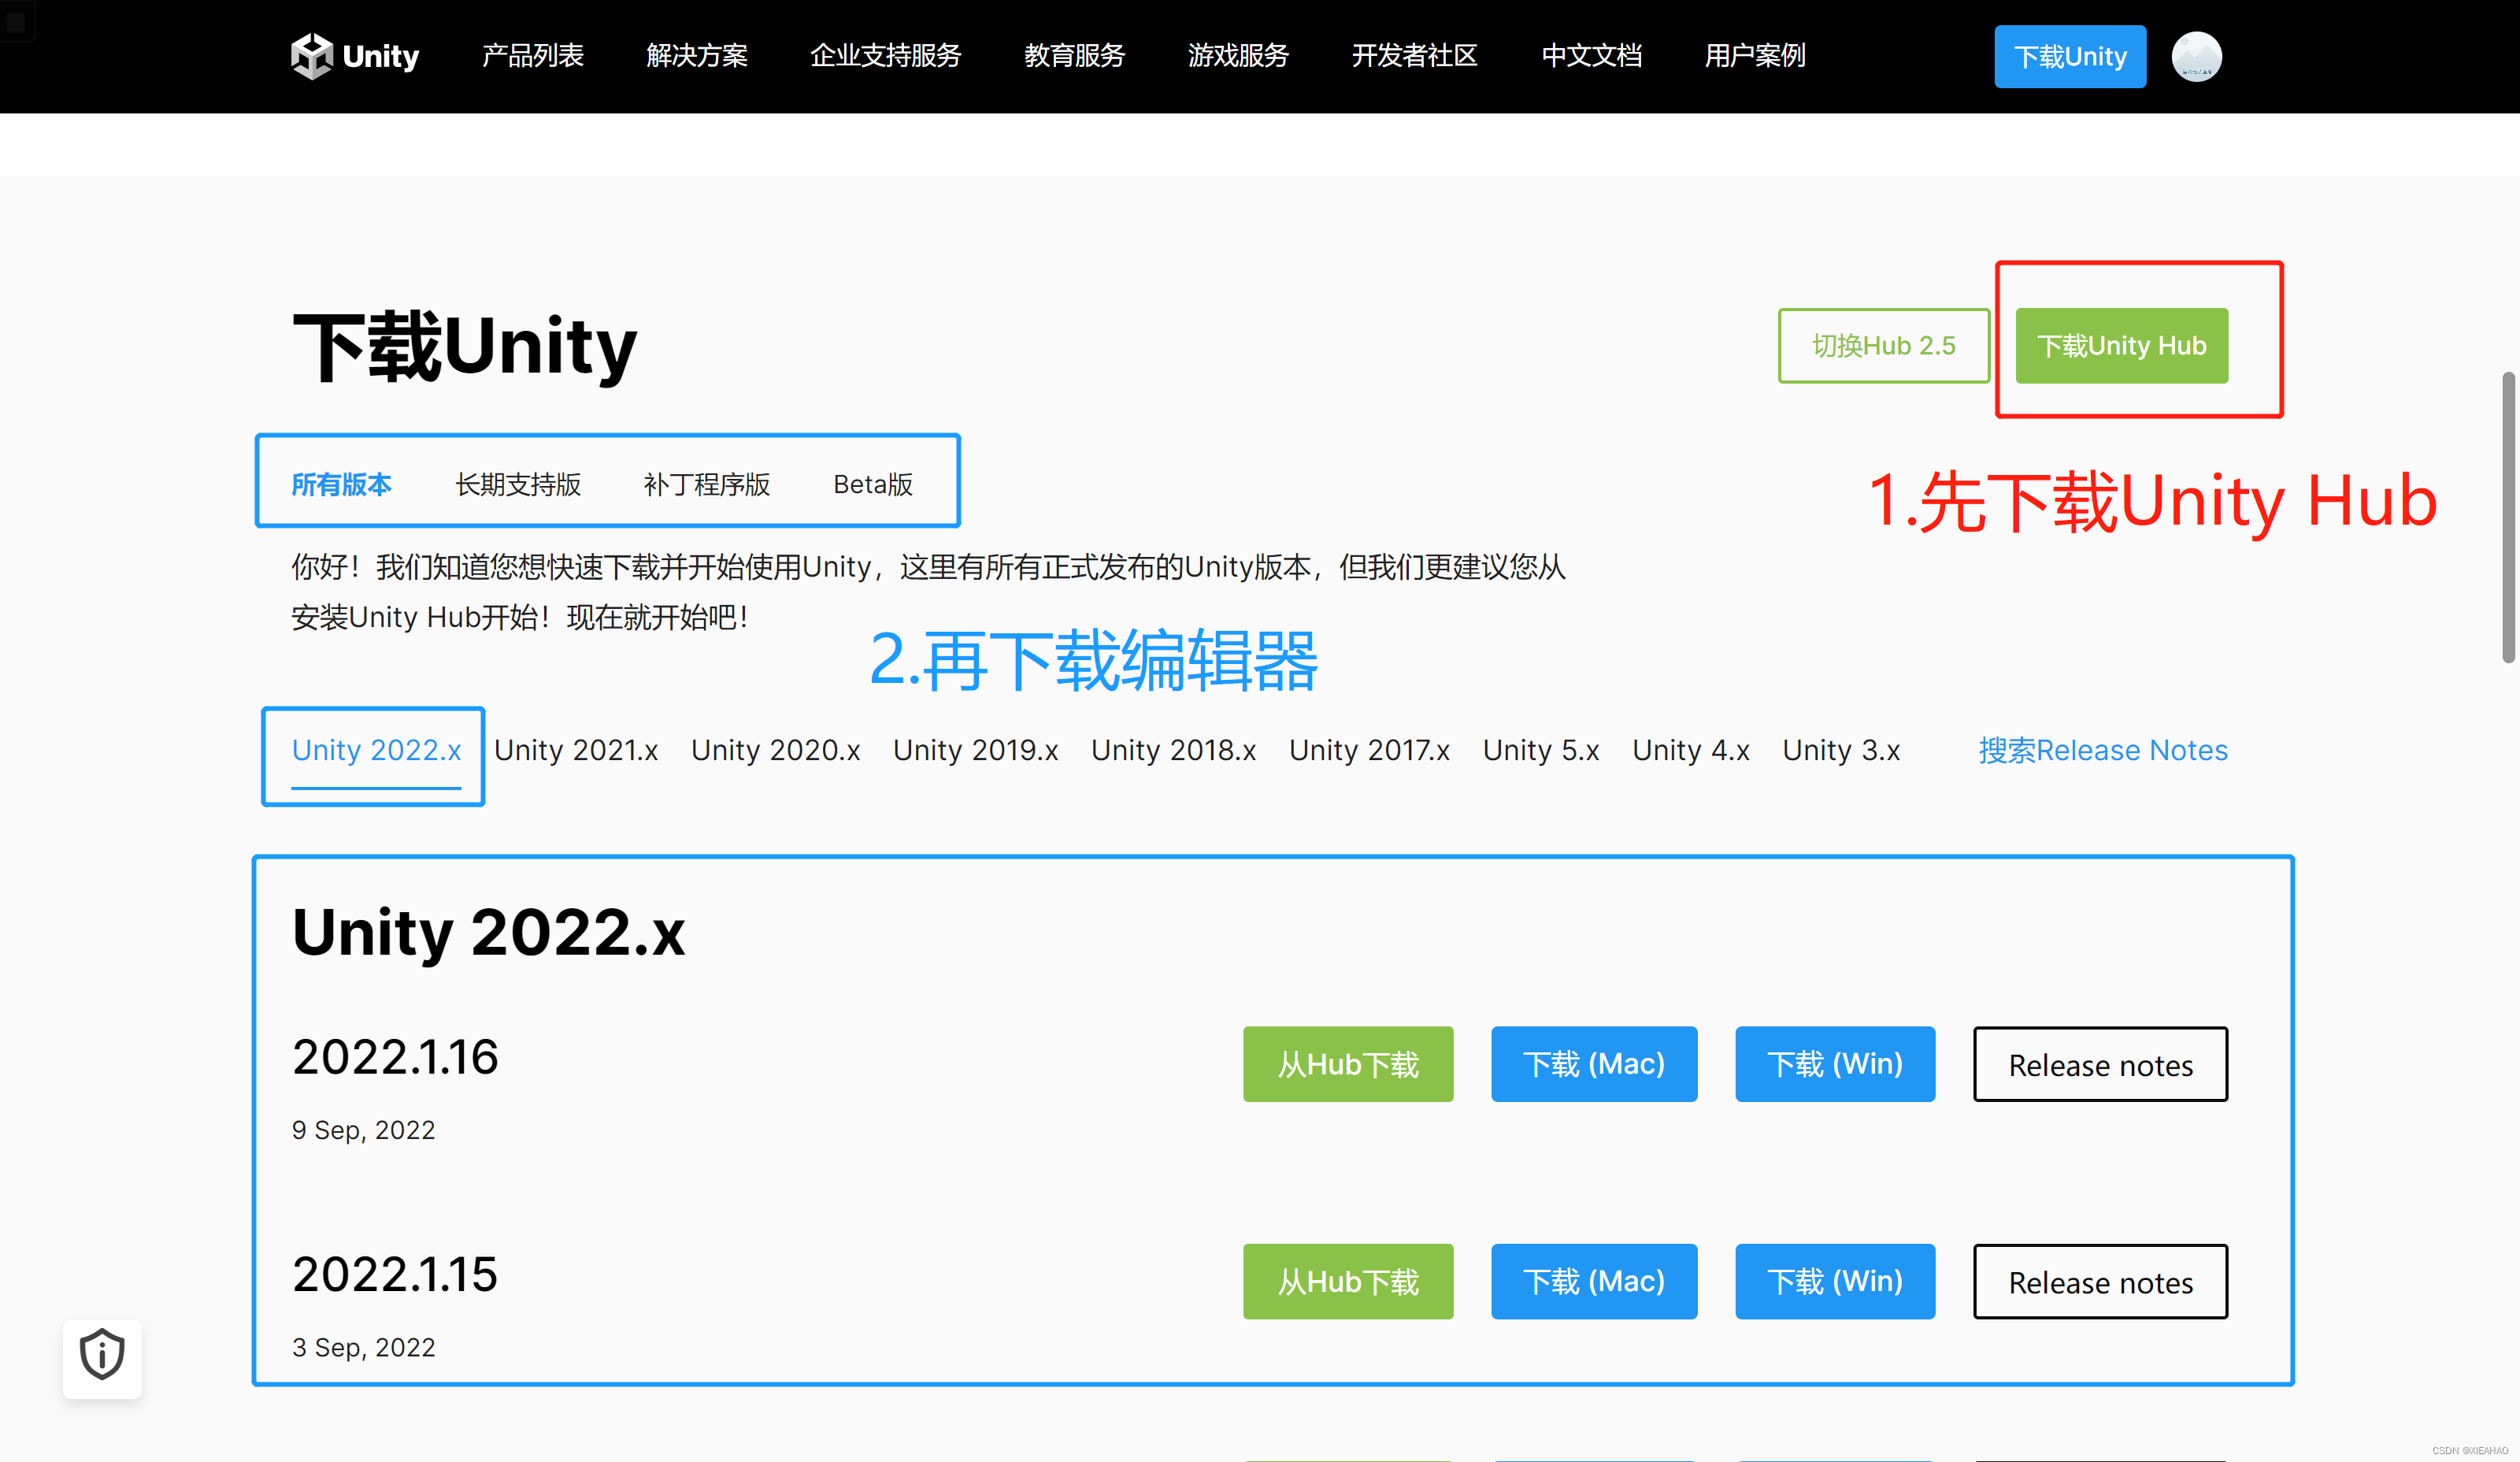This screenshot has width=2520, height=1462.
Task: Click the green 下载Unity Hub button
Action: (2121, 345)
